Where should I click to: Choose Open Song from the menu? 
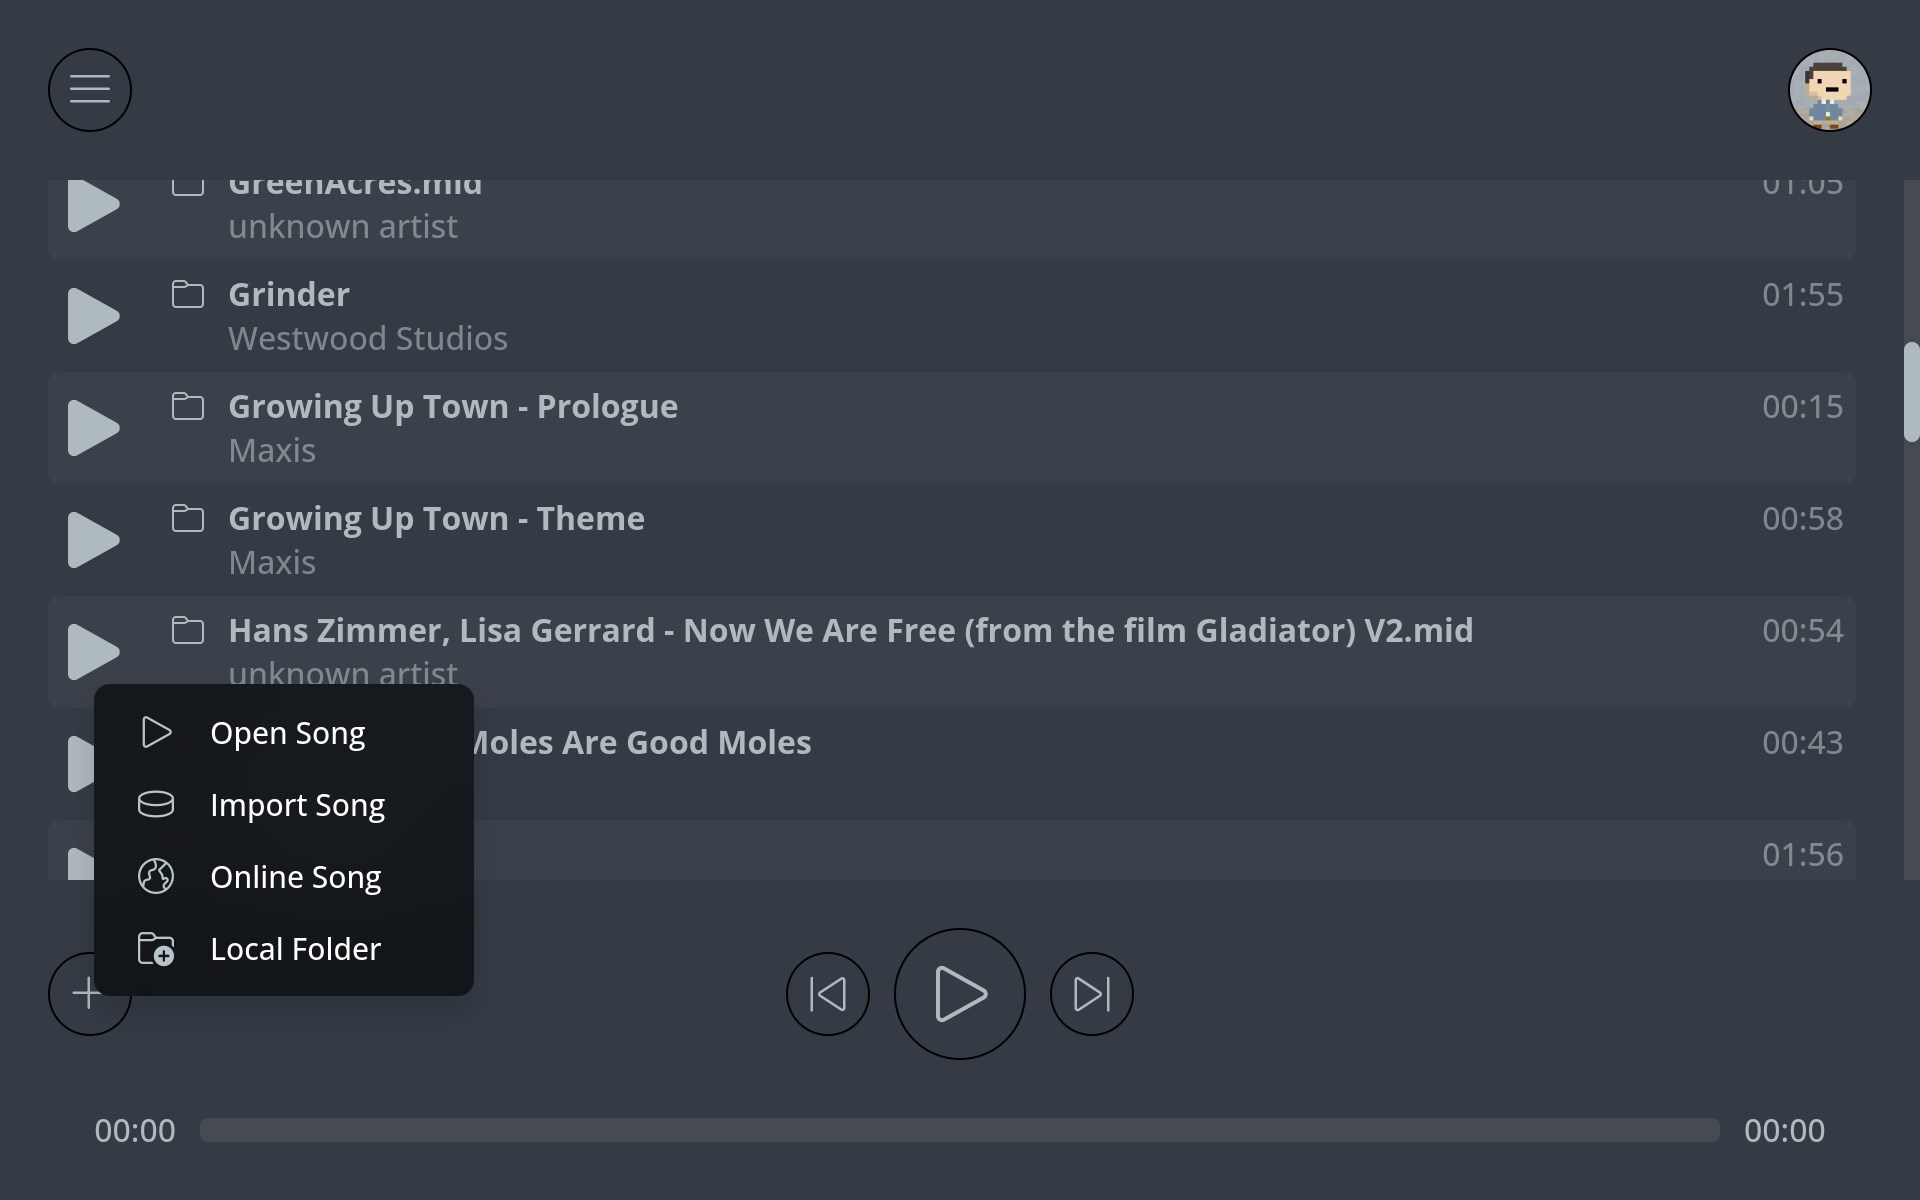(x=288, y=732)
